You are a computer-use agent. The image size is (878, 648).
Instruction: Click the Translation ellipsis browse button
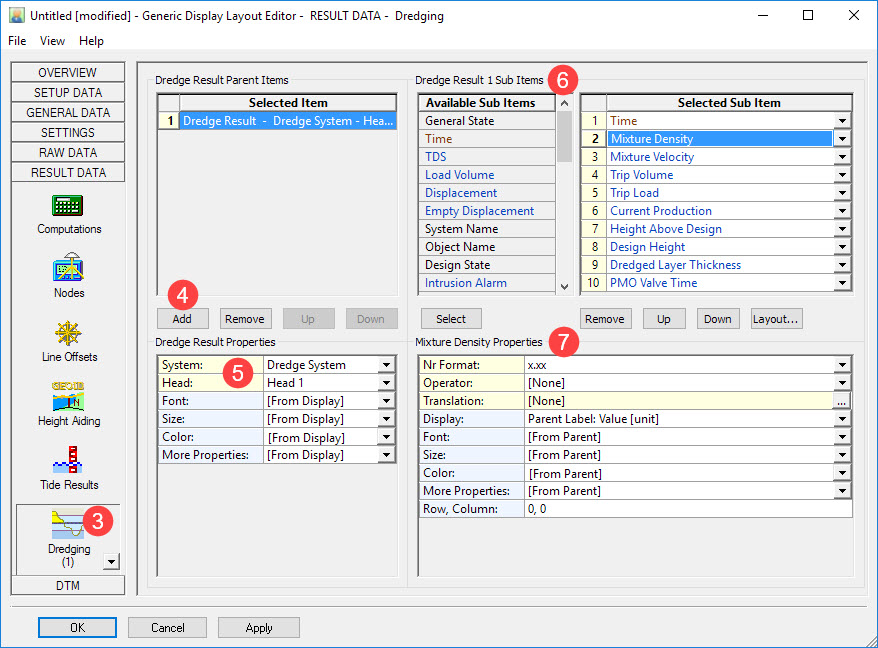coord(842,401)
